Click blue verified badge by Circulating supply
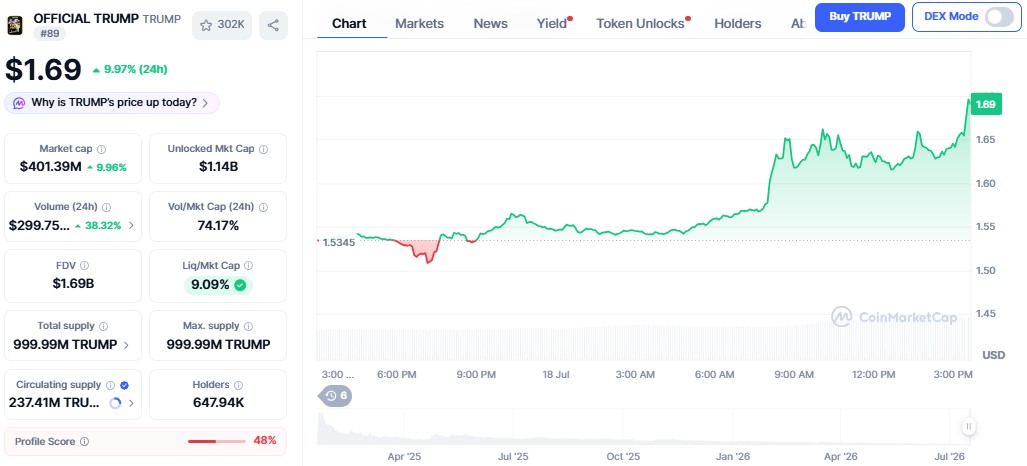This screenshot has width=1027, height=466. (124, 385)
